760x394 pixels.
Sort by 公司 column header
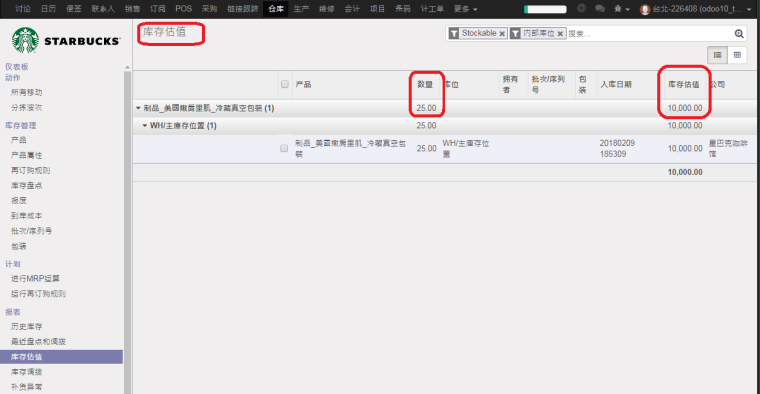pyautogui.click(x=718, y=84)
